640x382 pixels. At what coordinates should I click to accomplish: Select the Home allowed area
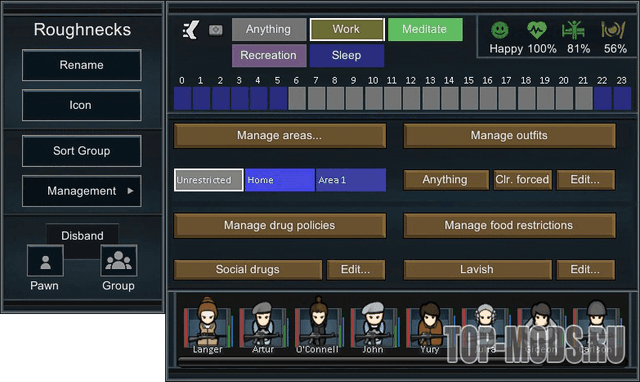(280, 180)
